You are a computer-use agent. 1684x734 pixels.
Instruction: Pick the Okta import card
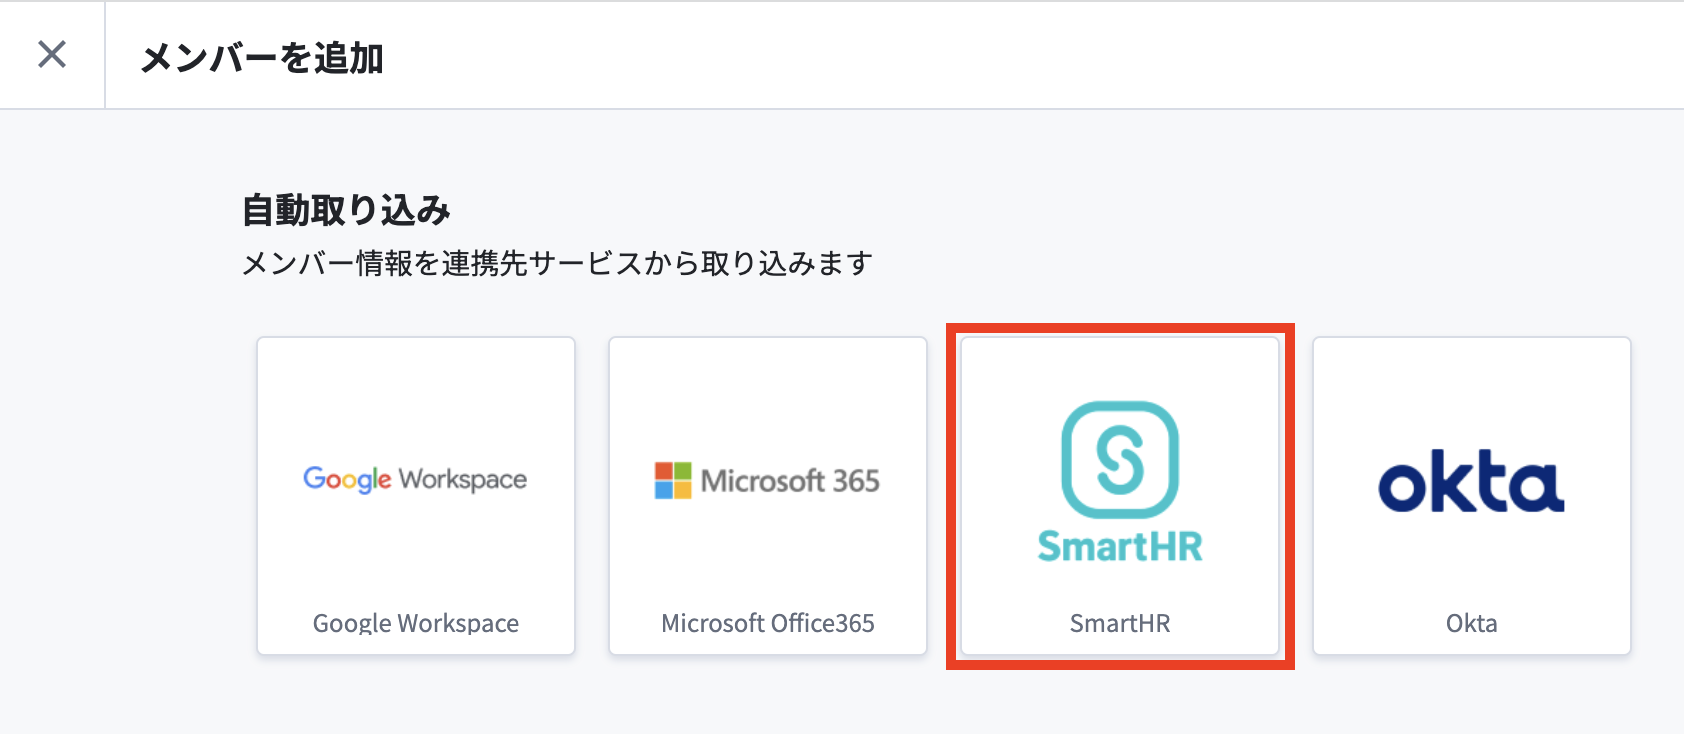tap(1472, 496)
